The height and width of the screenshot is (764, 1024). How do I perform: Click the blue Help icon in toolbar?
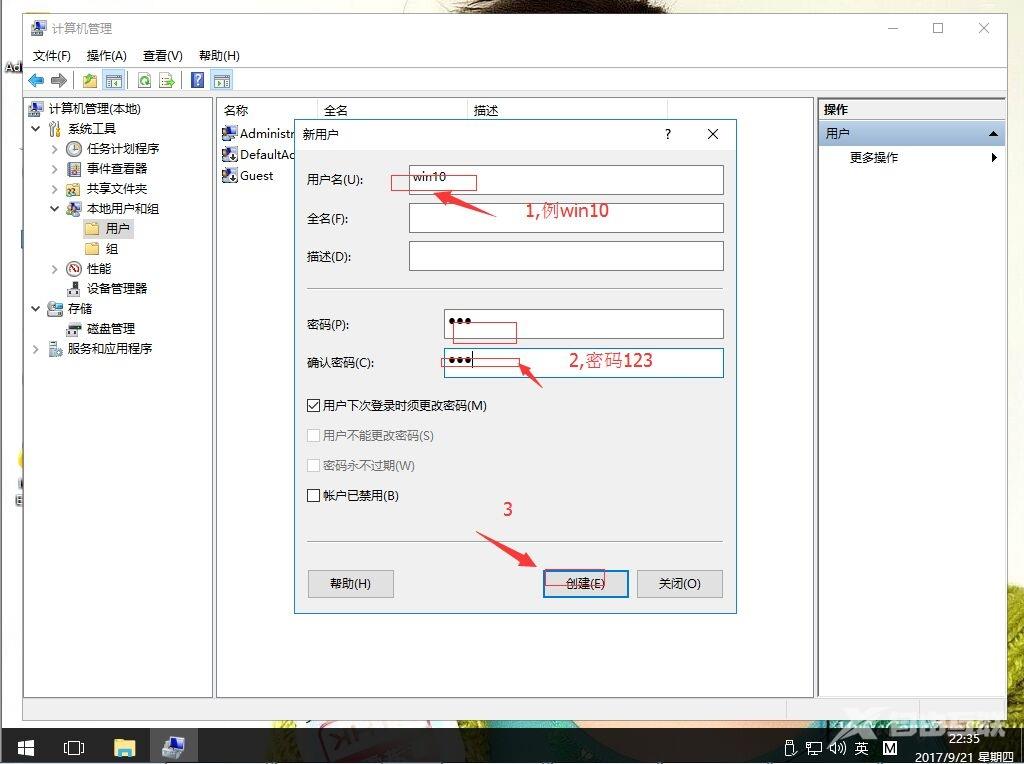pyautogui.click(x=198, y=81)
